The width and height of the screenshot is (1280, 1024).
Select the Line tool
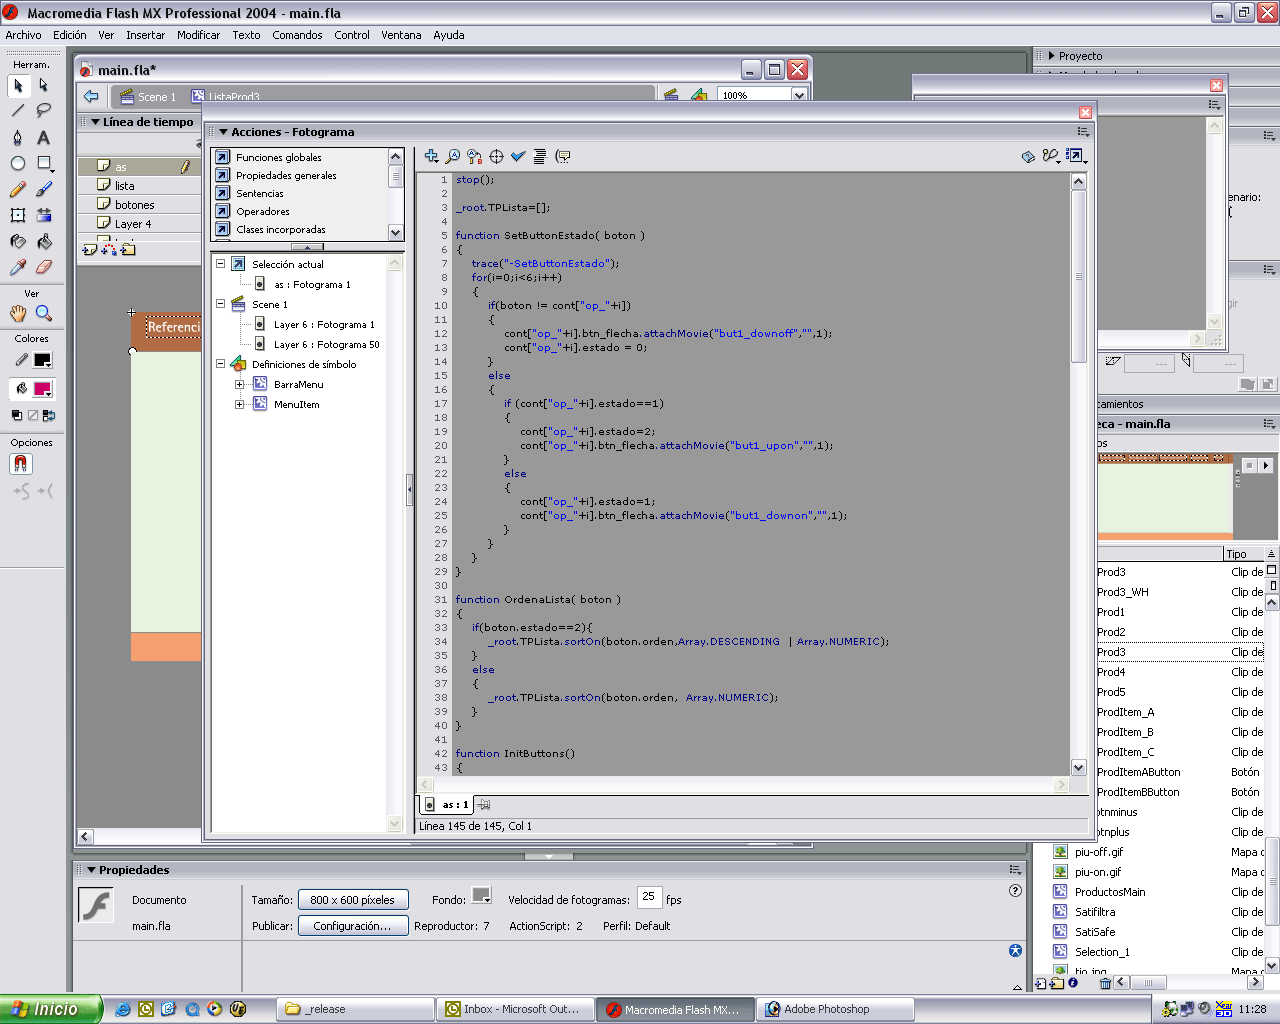coord(18,111)
